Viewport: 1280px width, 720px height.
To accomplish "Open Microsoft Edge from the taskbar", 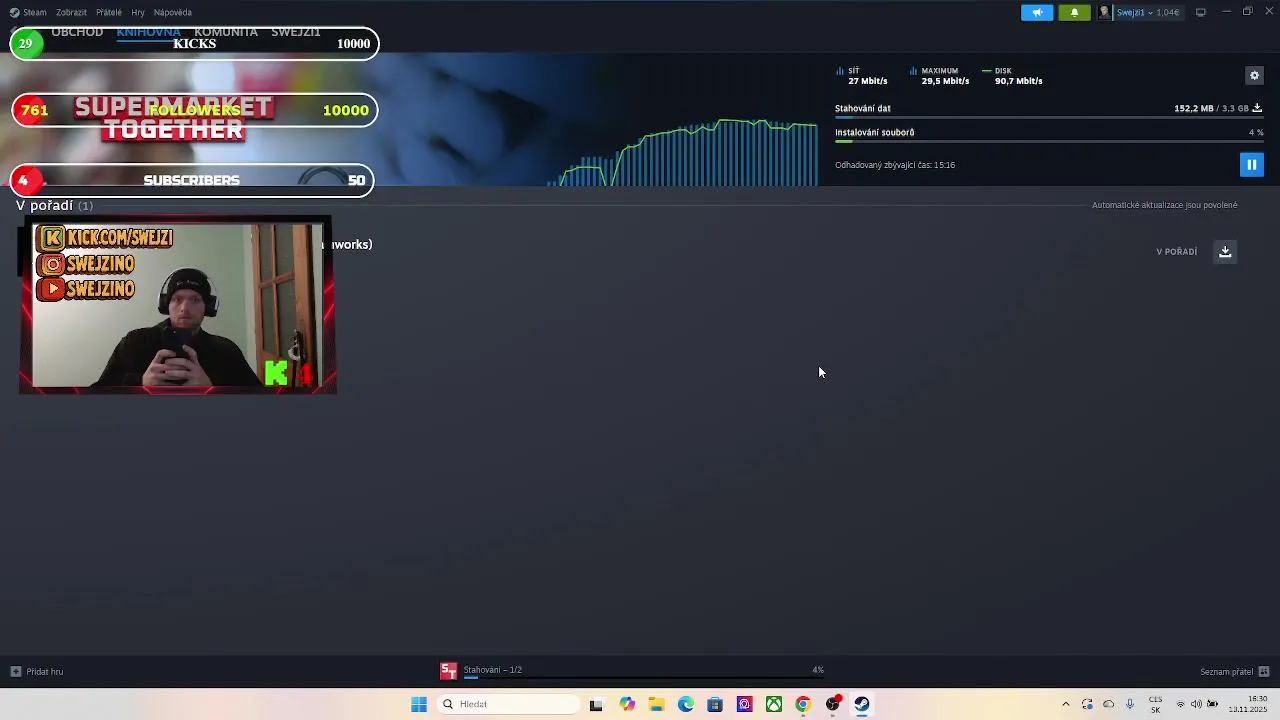I will [x=686, y=704].
